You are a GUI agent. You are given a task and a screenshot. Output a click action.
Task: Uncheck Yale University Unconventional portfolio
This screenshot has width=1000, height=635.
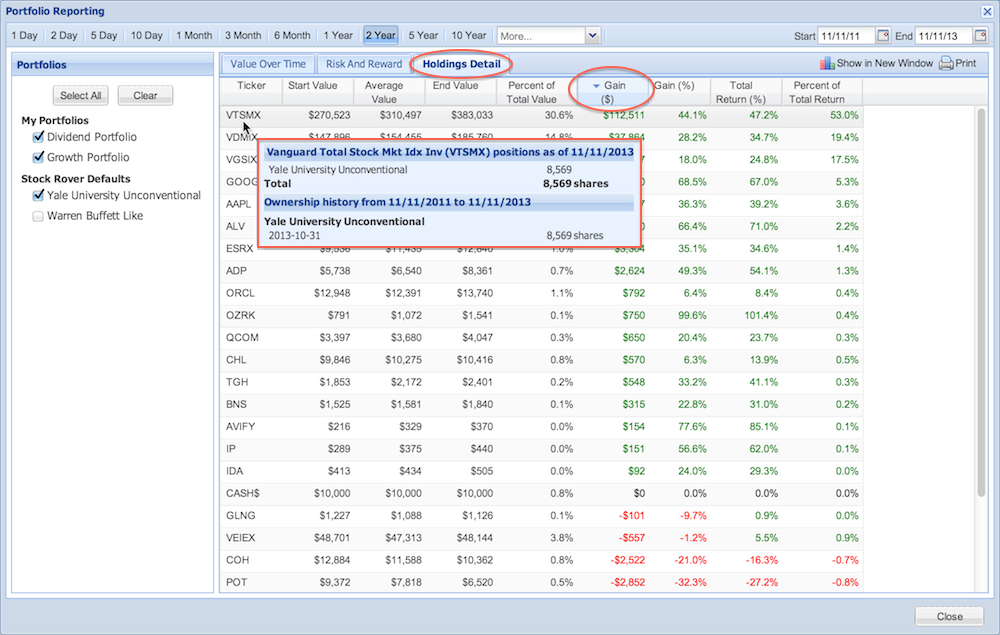point(38,196)
